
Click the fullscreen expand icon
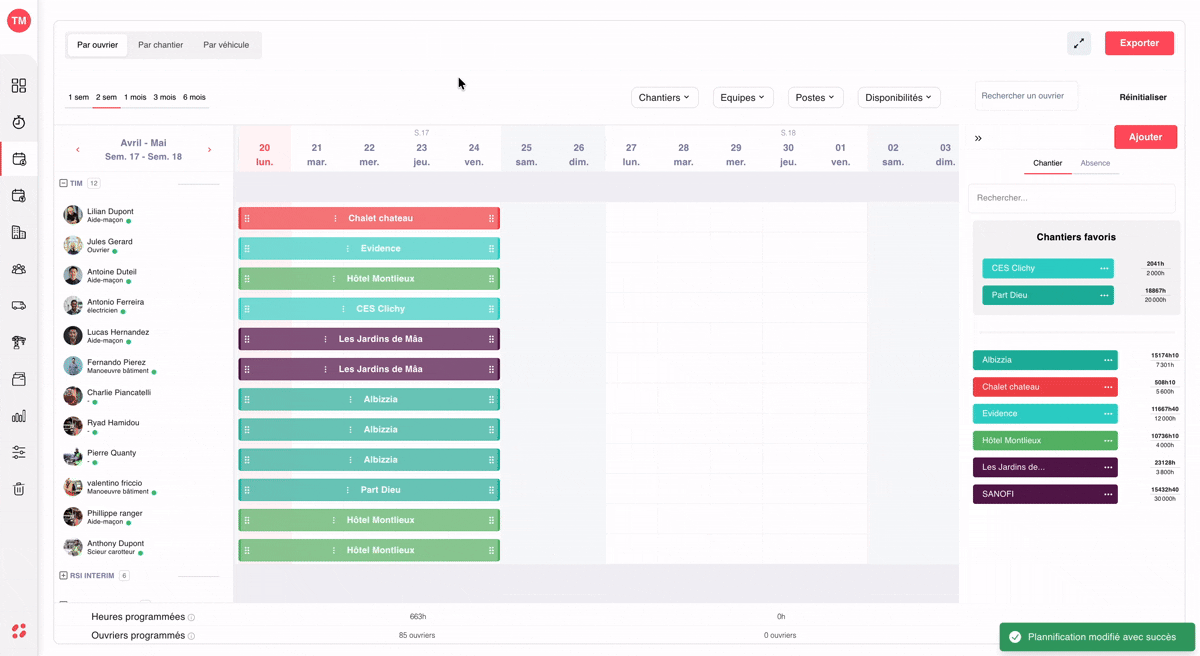1079,43
